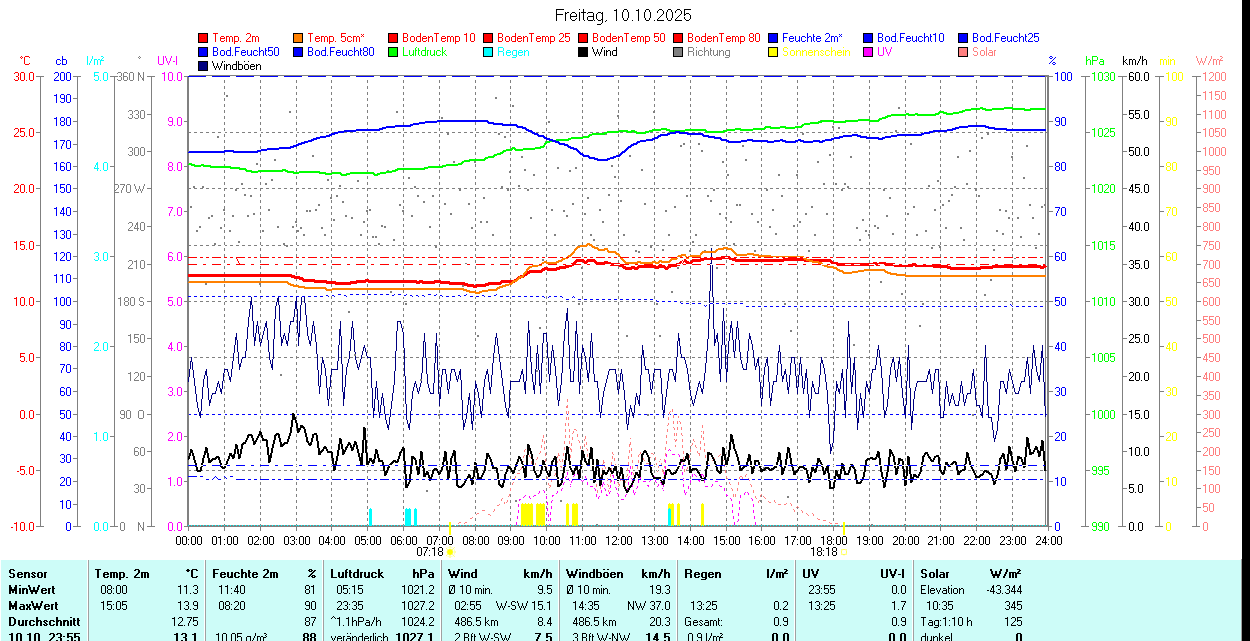This screenshot has width=1250, height=641.
Task: Click the red Temp. 2m legend square
Action: tap(204, 38)
